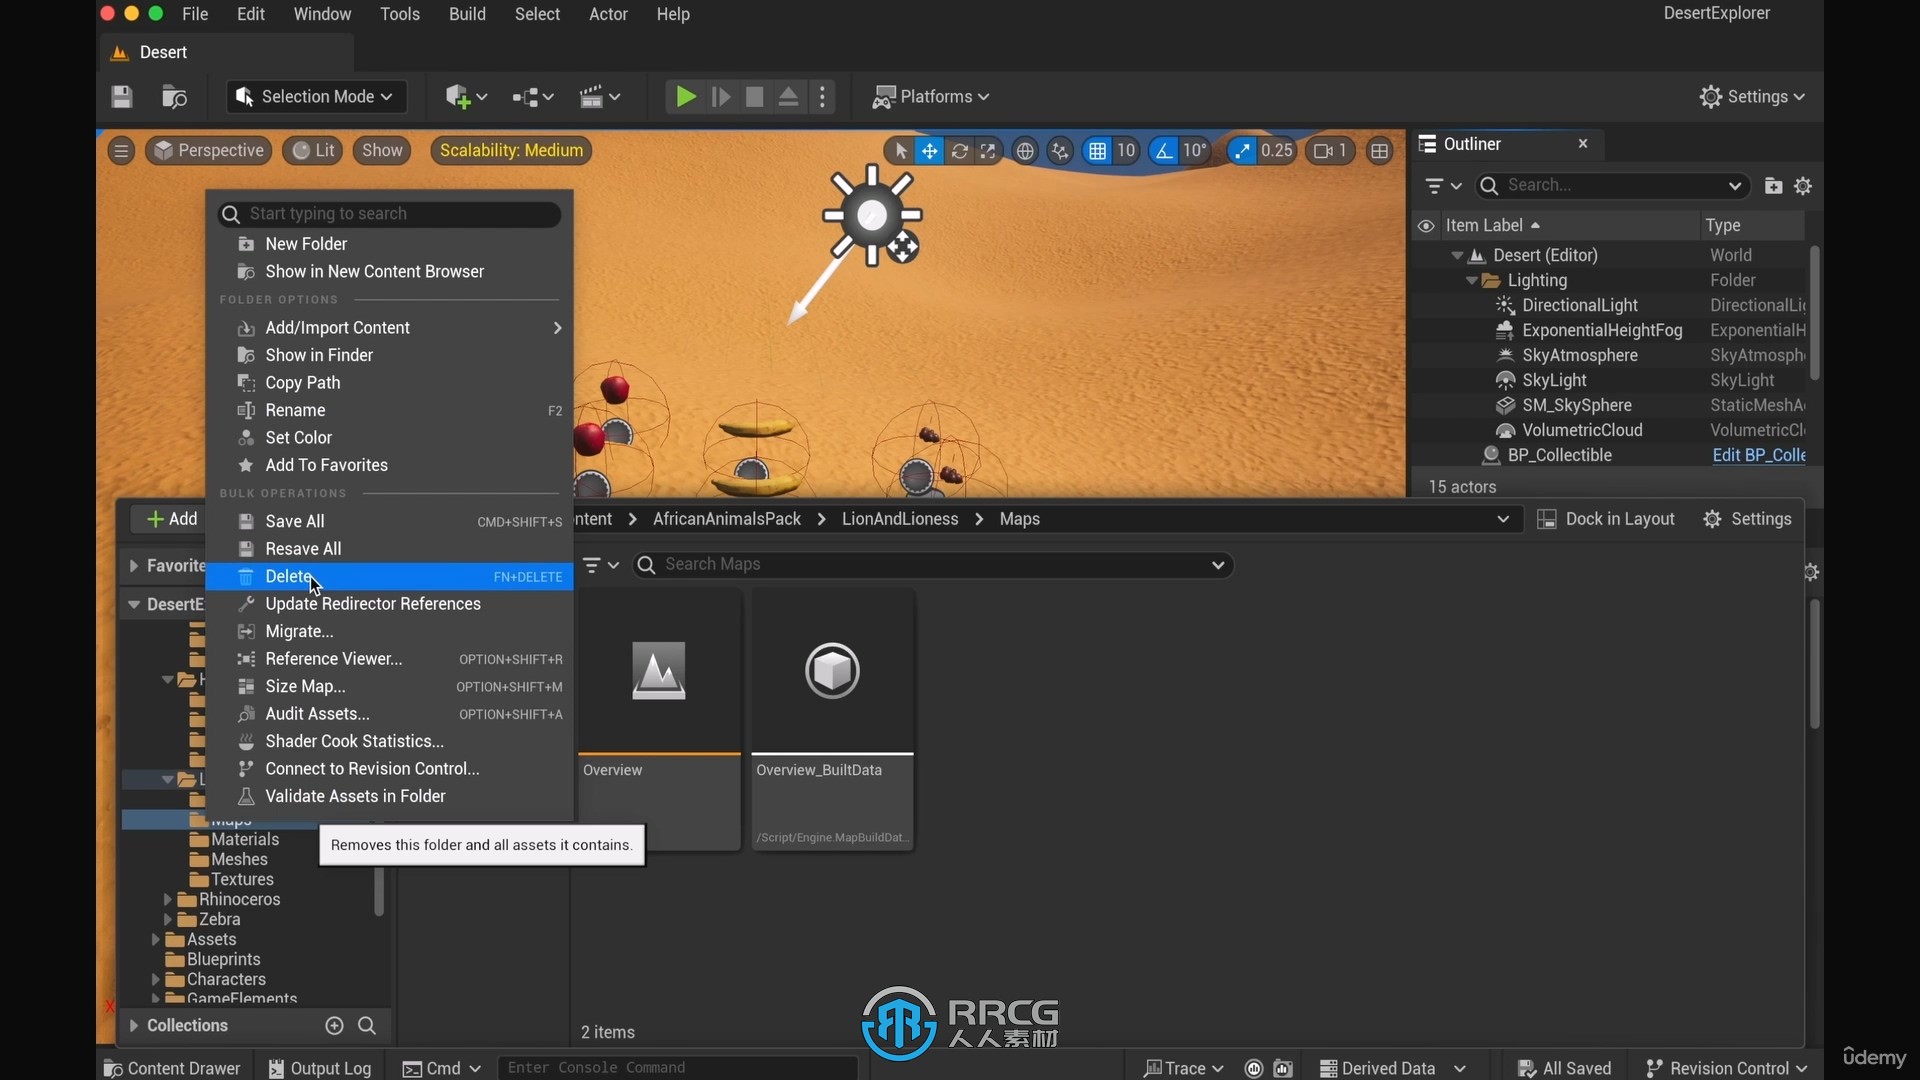Open the viewport options hamburger menu
Viewport: 1920px width, 1080px height.
121,151
